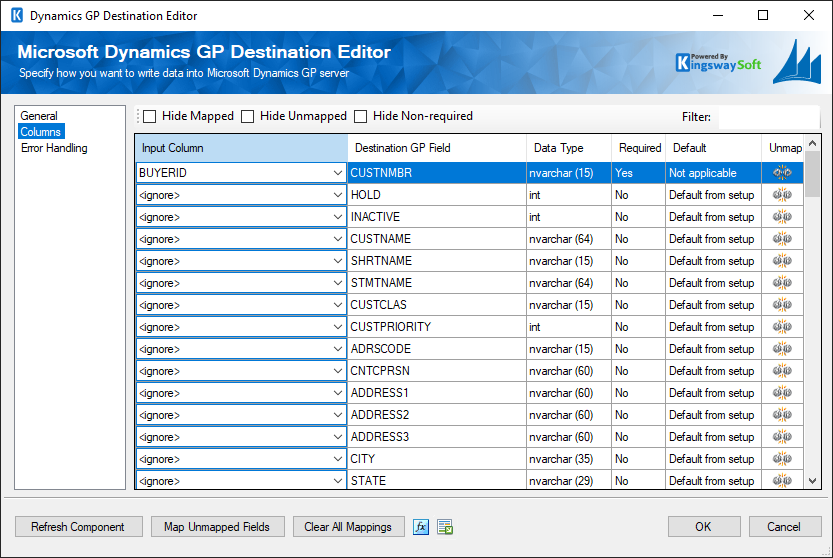Confirm with the OK button
Viewport: 833px width, 558px height.
coord(704,527)
